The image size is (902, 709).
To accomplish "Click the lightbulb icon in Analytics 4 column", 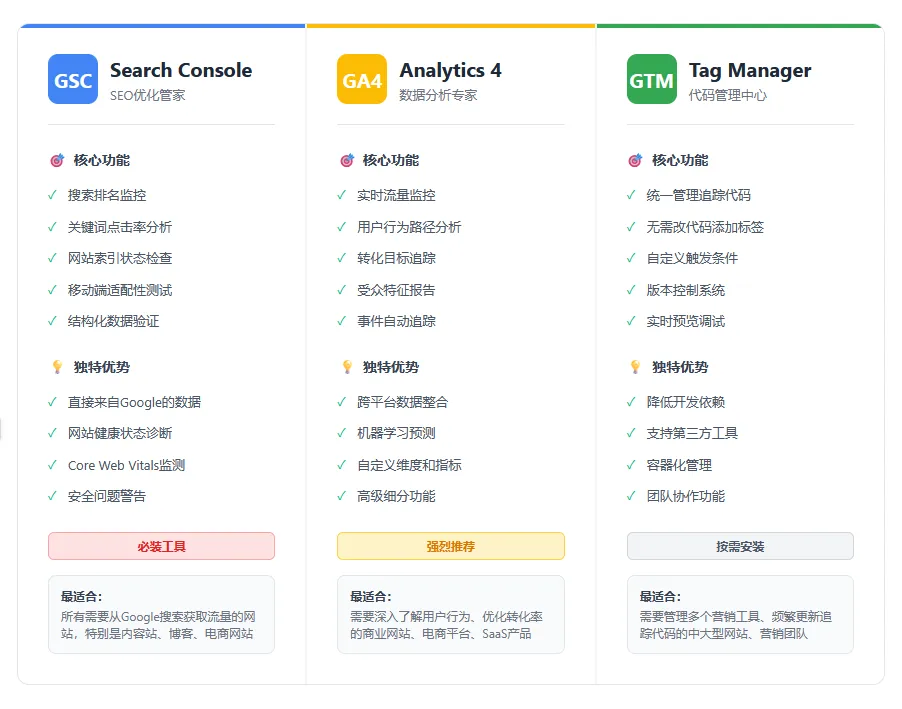I will pos(347,367).
